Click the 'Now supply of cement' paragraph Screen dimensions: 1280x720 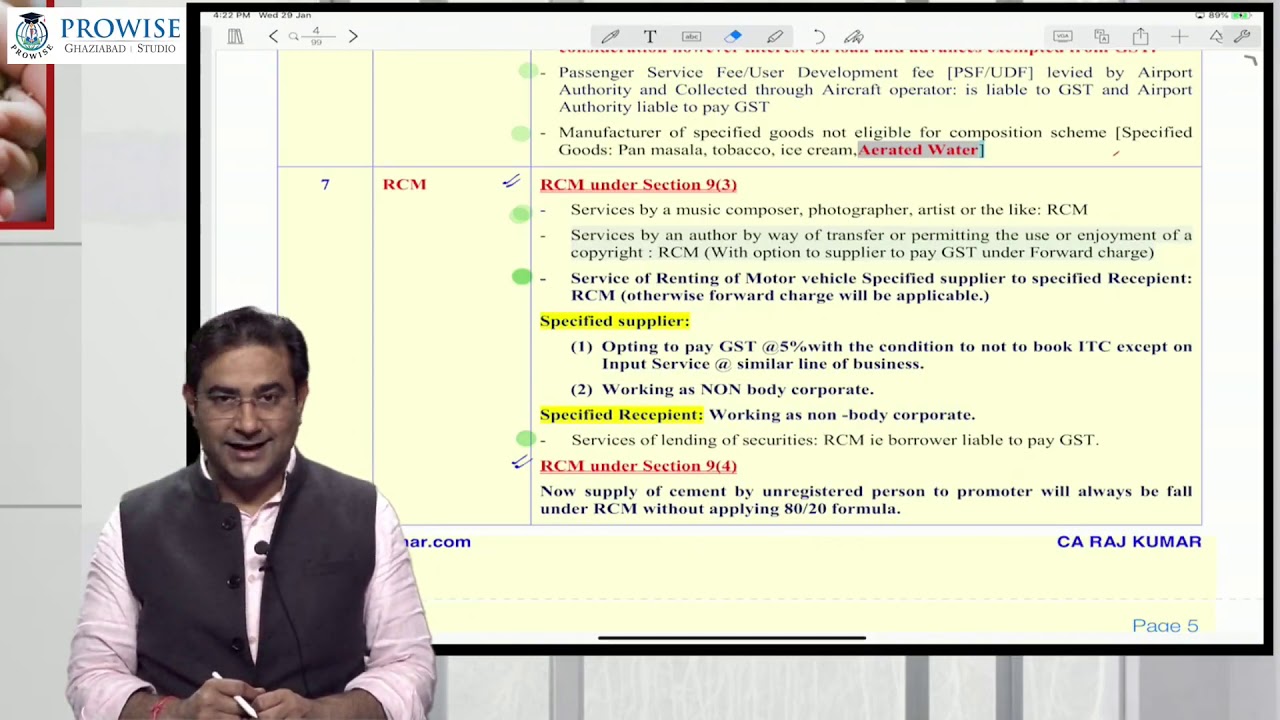(x=866, y=500)
